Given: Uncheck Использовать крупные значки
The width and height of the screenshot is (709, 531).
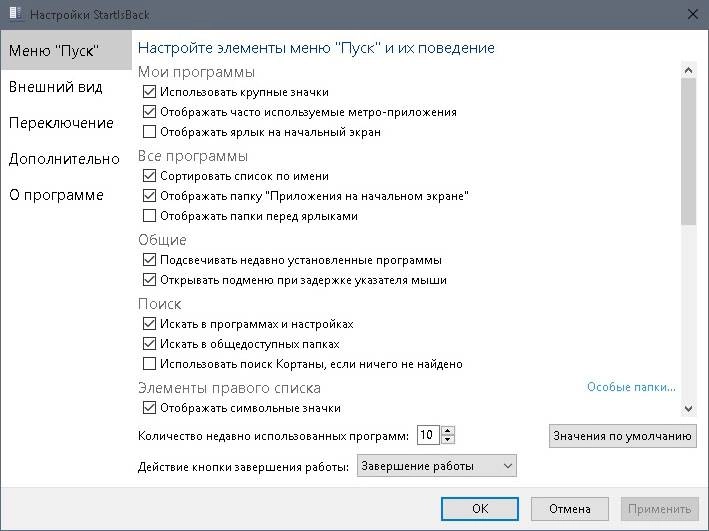Looking at the screenshot, I should 149,92.
